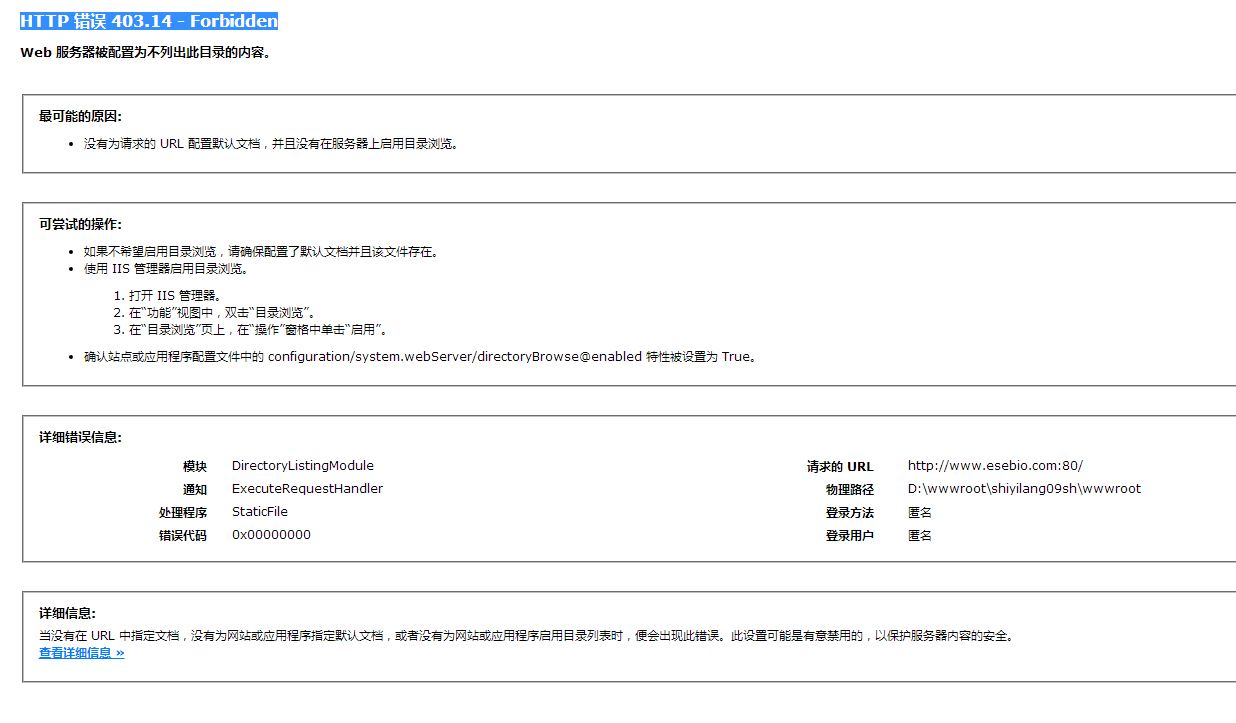The width and height of the screenshot is (1236, 723).
Task: Click the StaticFile handler value
Action: tap(259, 512)
